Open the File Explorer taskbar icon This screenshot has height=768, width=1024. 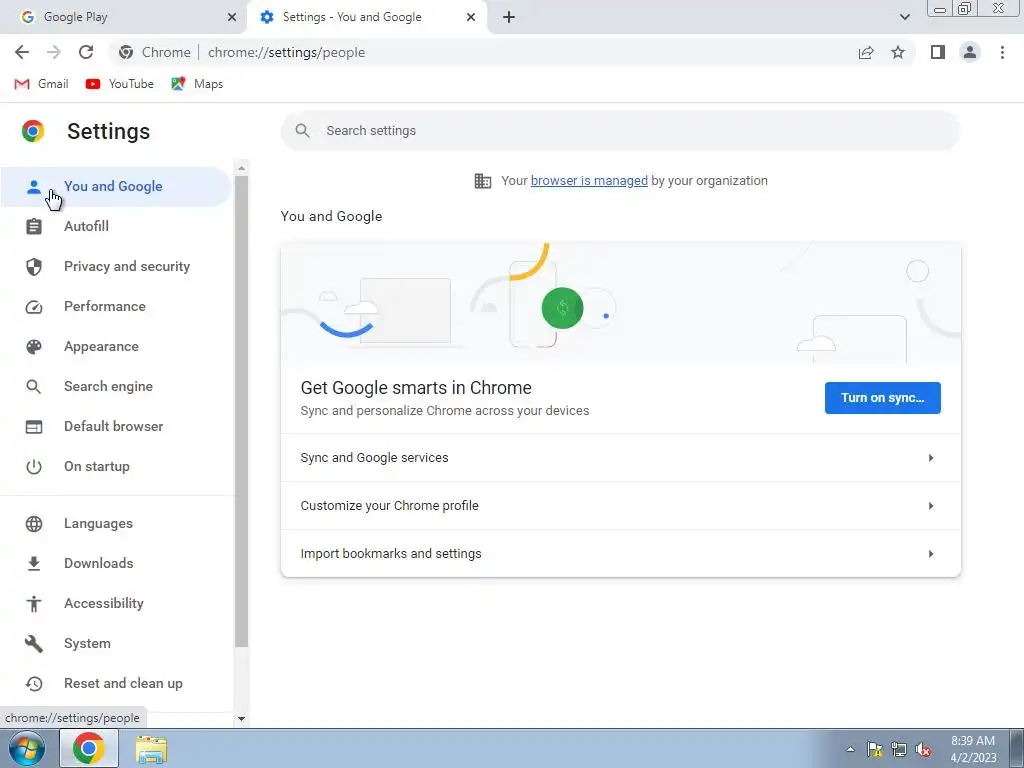(151, 748)
